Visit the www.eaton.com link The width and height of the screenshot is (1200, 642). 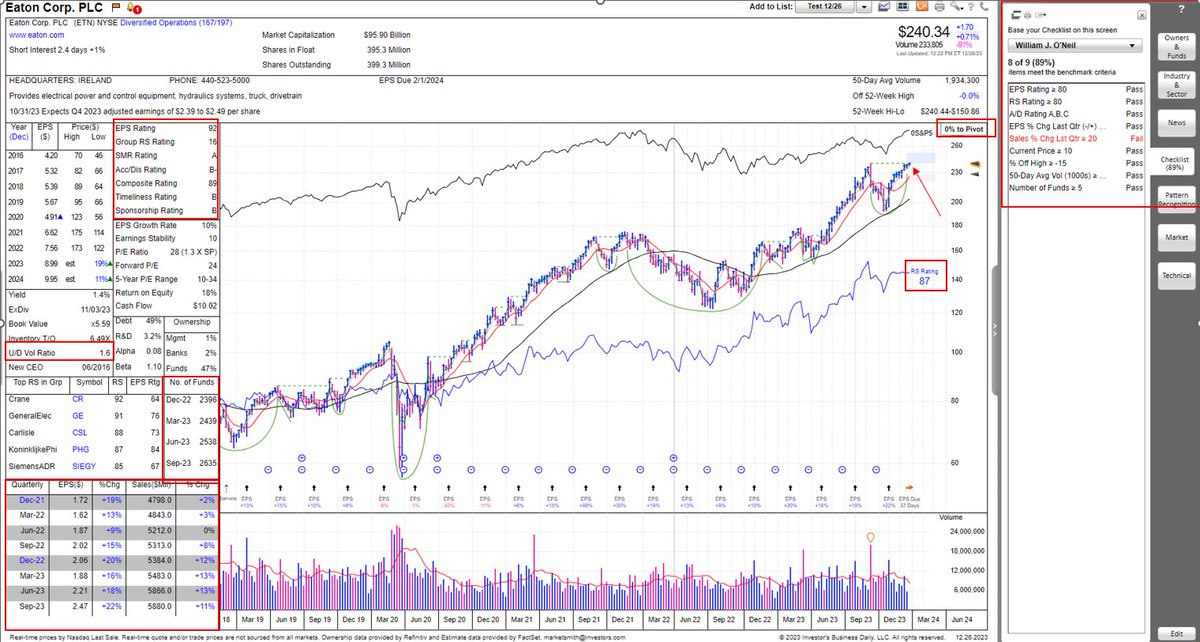click(35, 35)
